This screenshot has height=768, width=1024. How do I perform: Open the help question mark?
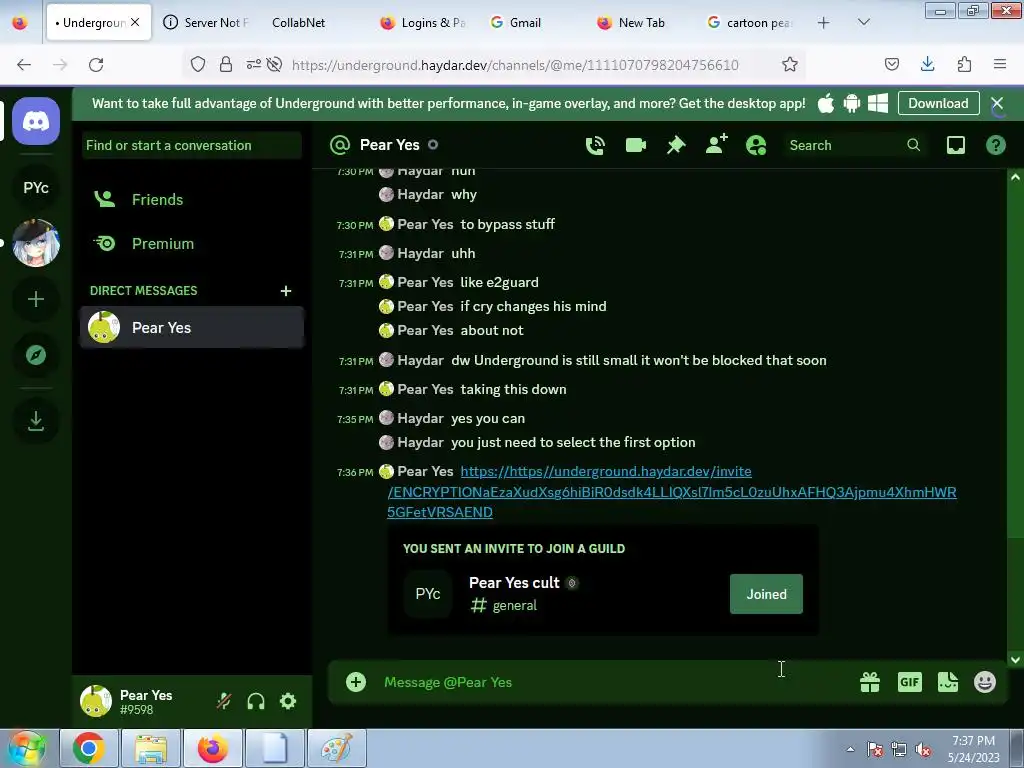coord(995,145)
